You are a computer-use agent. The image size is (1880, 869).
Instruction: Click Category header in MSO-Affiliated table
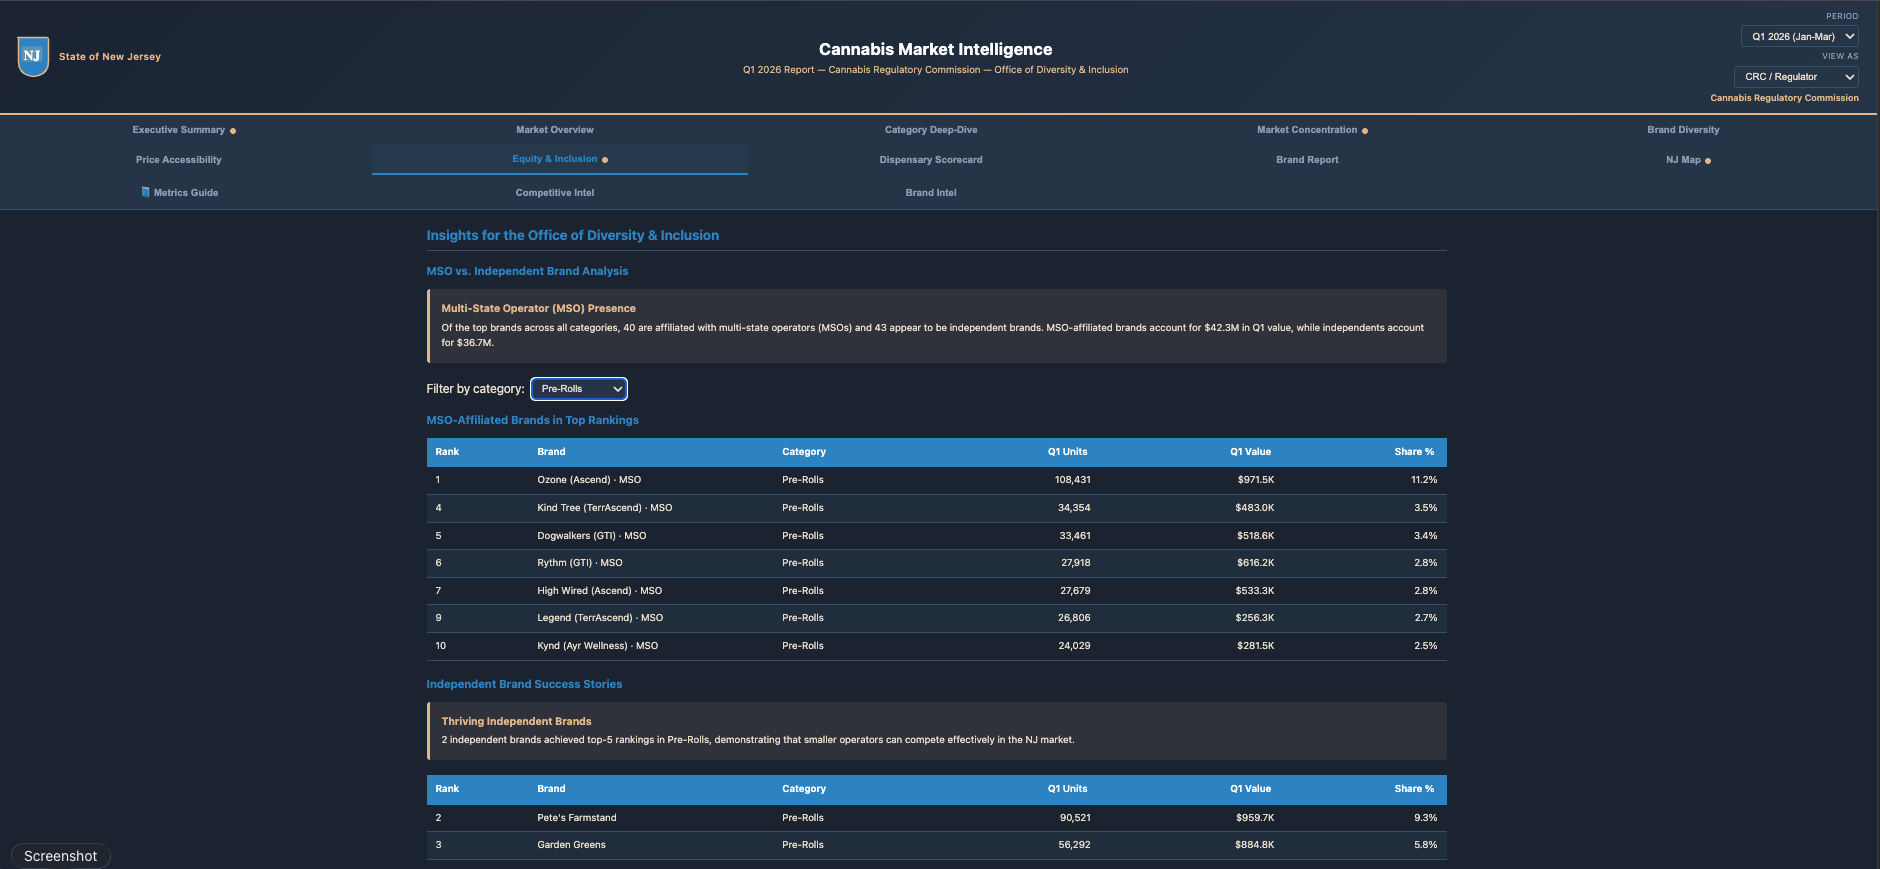pyautogui.click(x=804, y=452)
